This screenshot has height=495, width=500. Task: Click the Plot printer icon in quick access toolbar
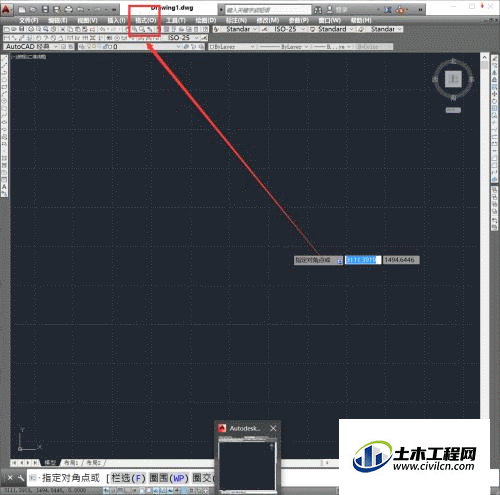(x=68, y=10)
